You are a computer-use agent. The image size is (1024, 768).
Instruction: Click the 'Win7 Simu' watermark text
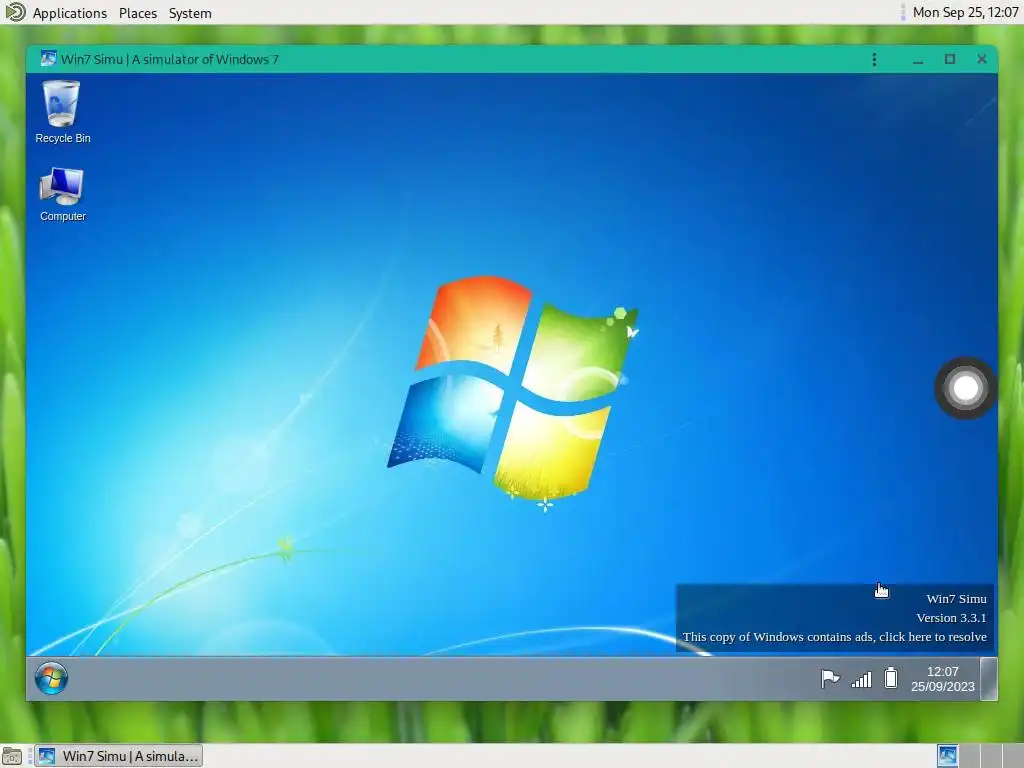tap(956, 599)
